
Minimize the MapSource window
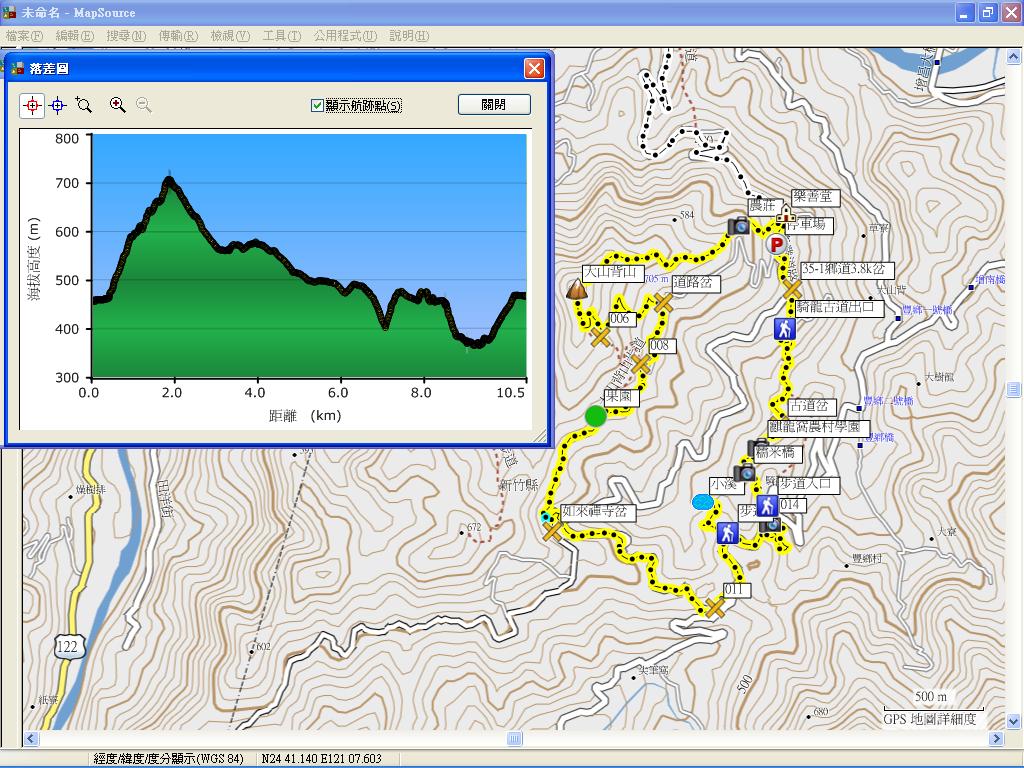pos(965,12)
